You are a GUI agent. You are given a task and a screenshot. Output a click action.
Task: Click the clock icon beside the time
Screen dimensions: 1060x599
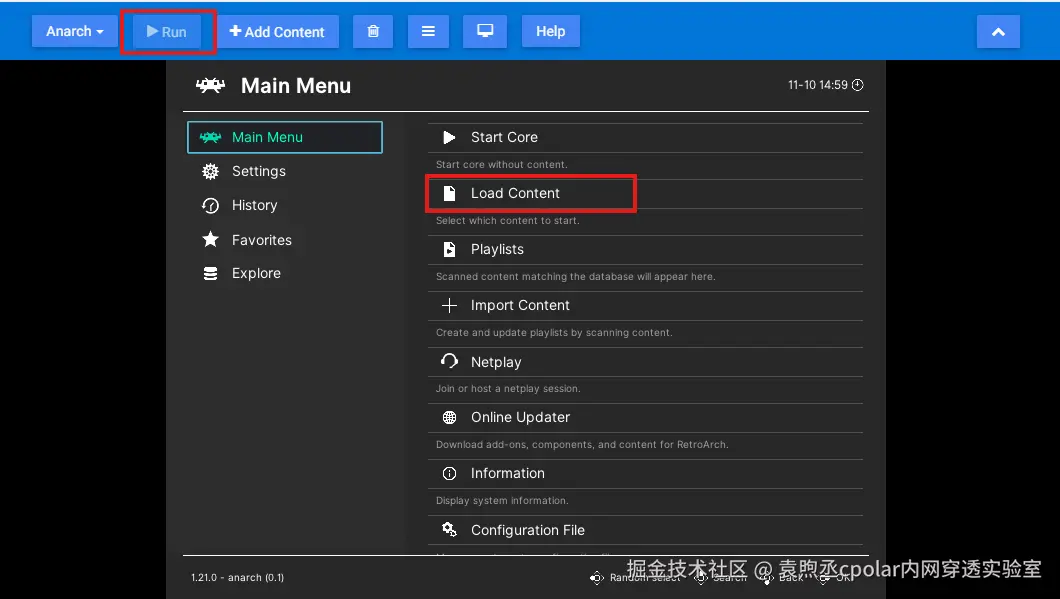(x=858, y=85)
